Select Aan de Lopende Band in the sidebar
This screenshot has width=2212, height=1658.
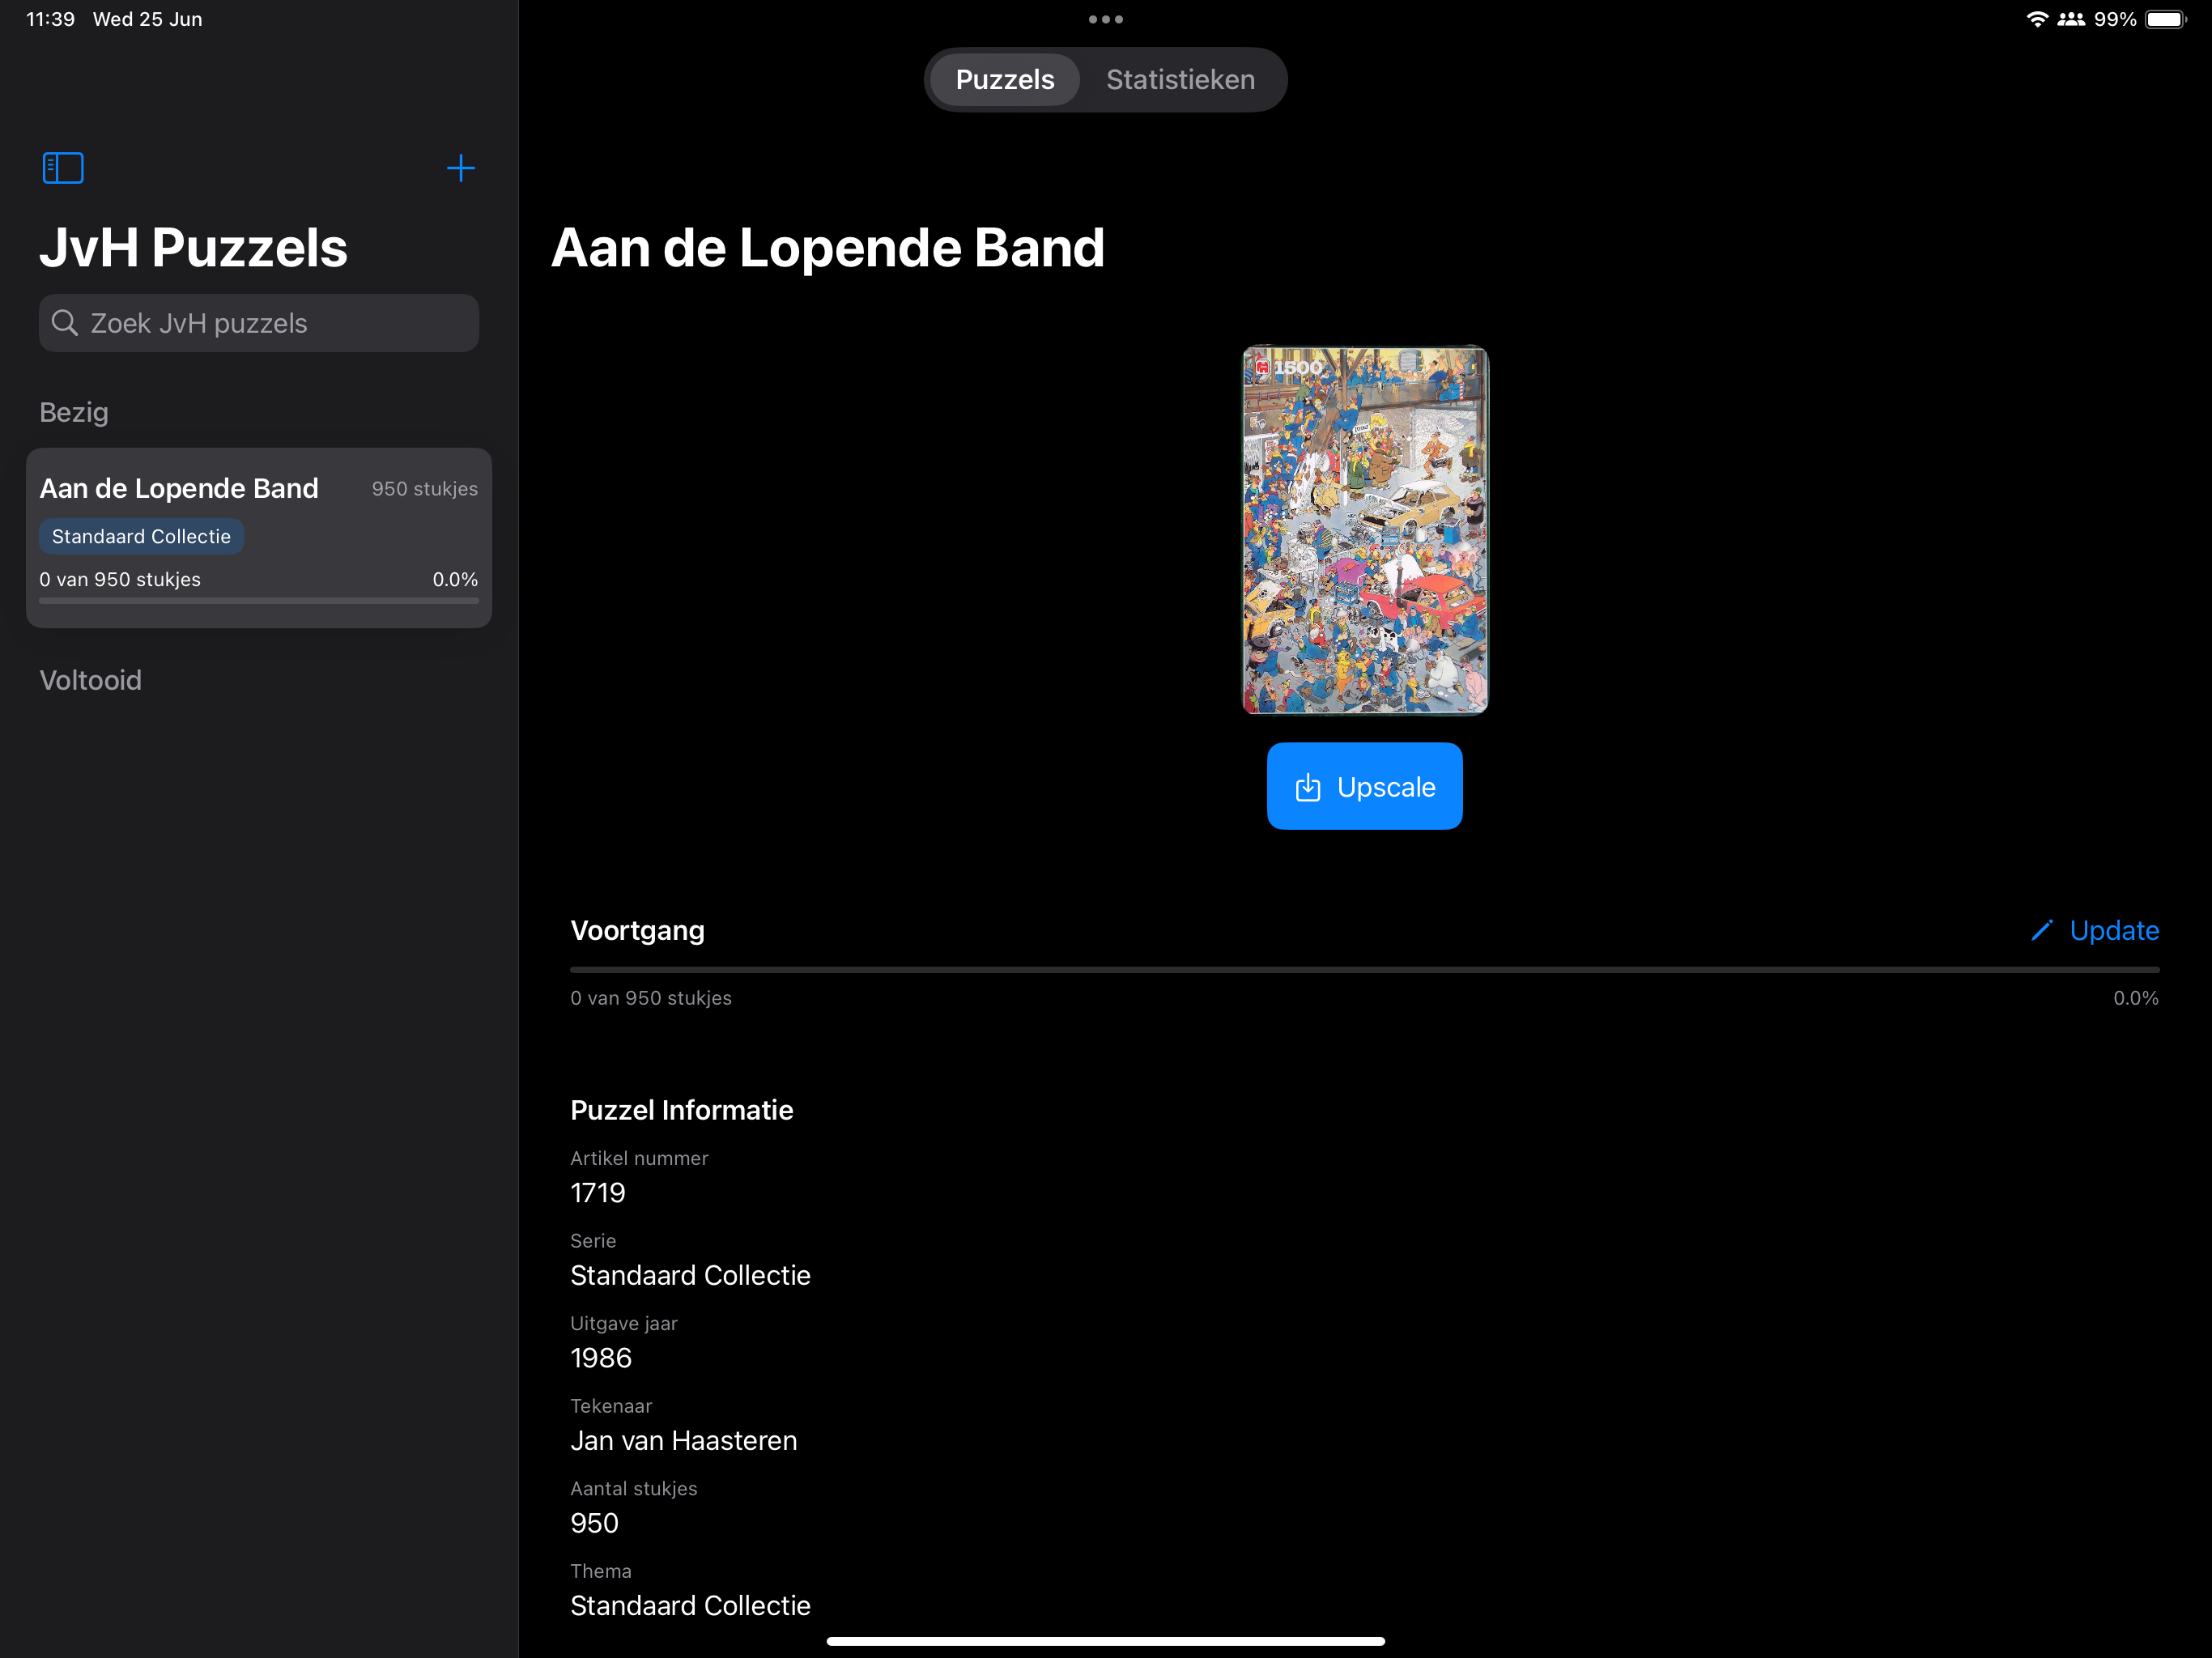(x=258, y=537)
